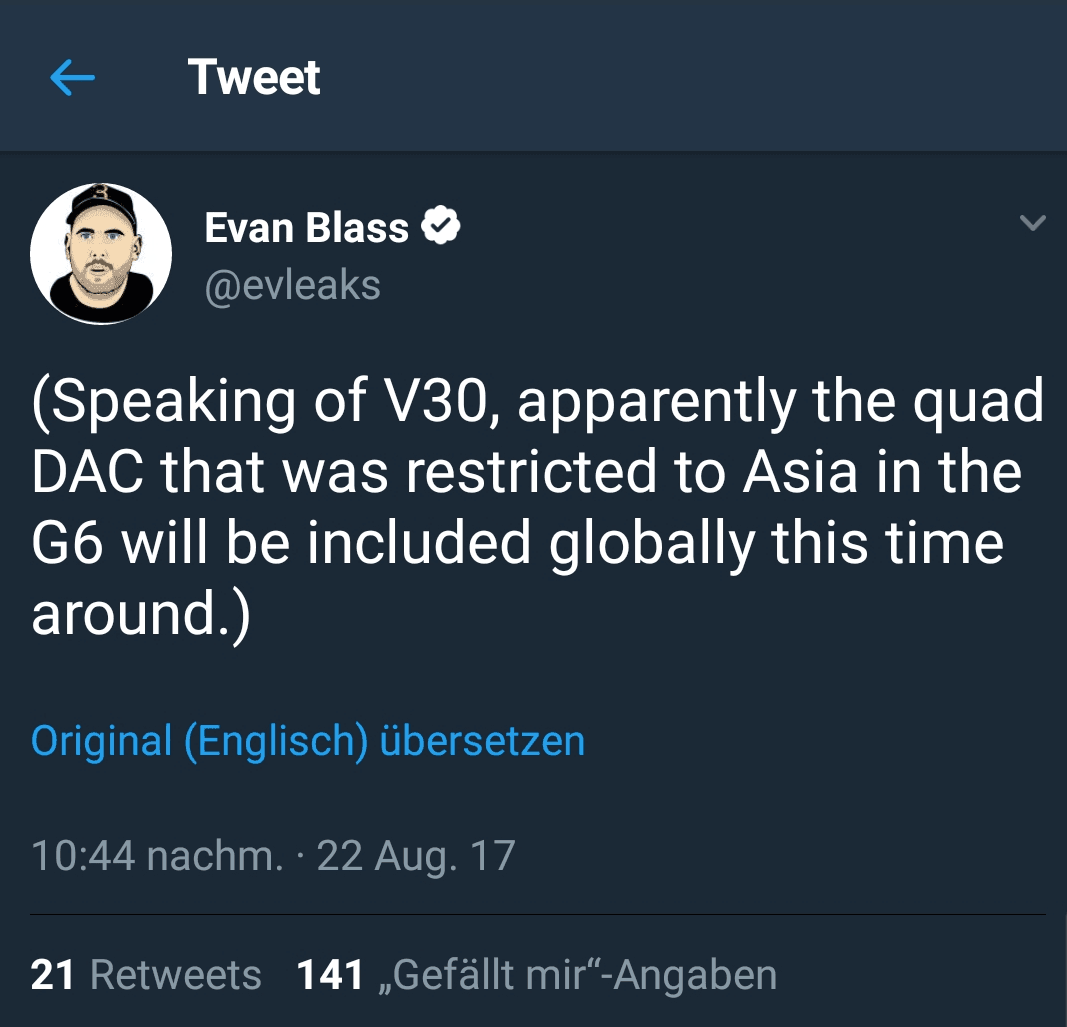Open Evan Blass's profile picture
Screen dimensions: 1067x1027
click(101, 253)
